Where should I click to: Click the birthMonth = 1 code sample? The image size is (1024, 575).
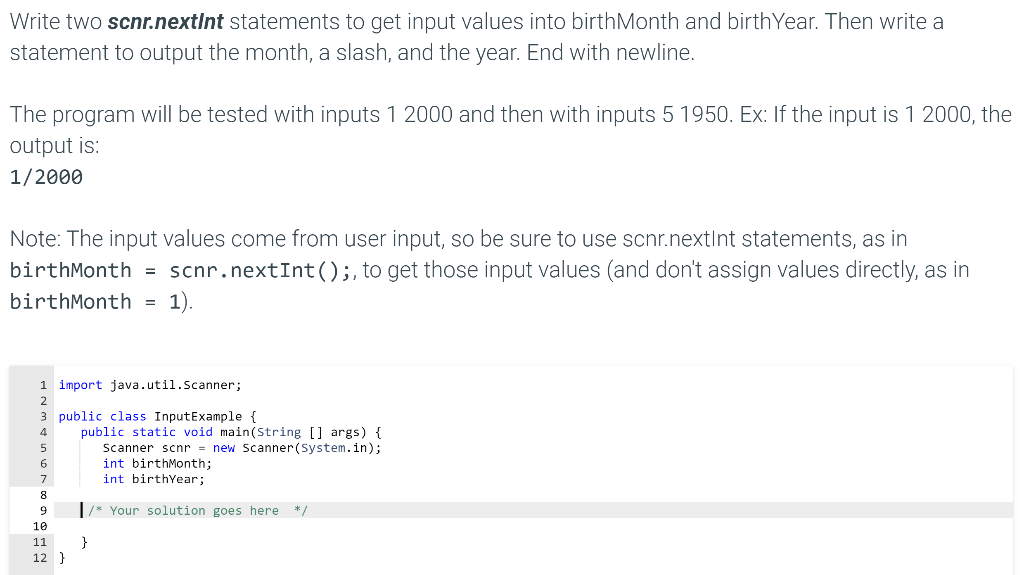tap(95, 301)
